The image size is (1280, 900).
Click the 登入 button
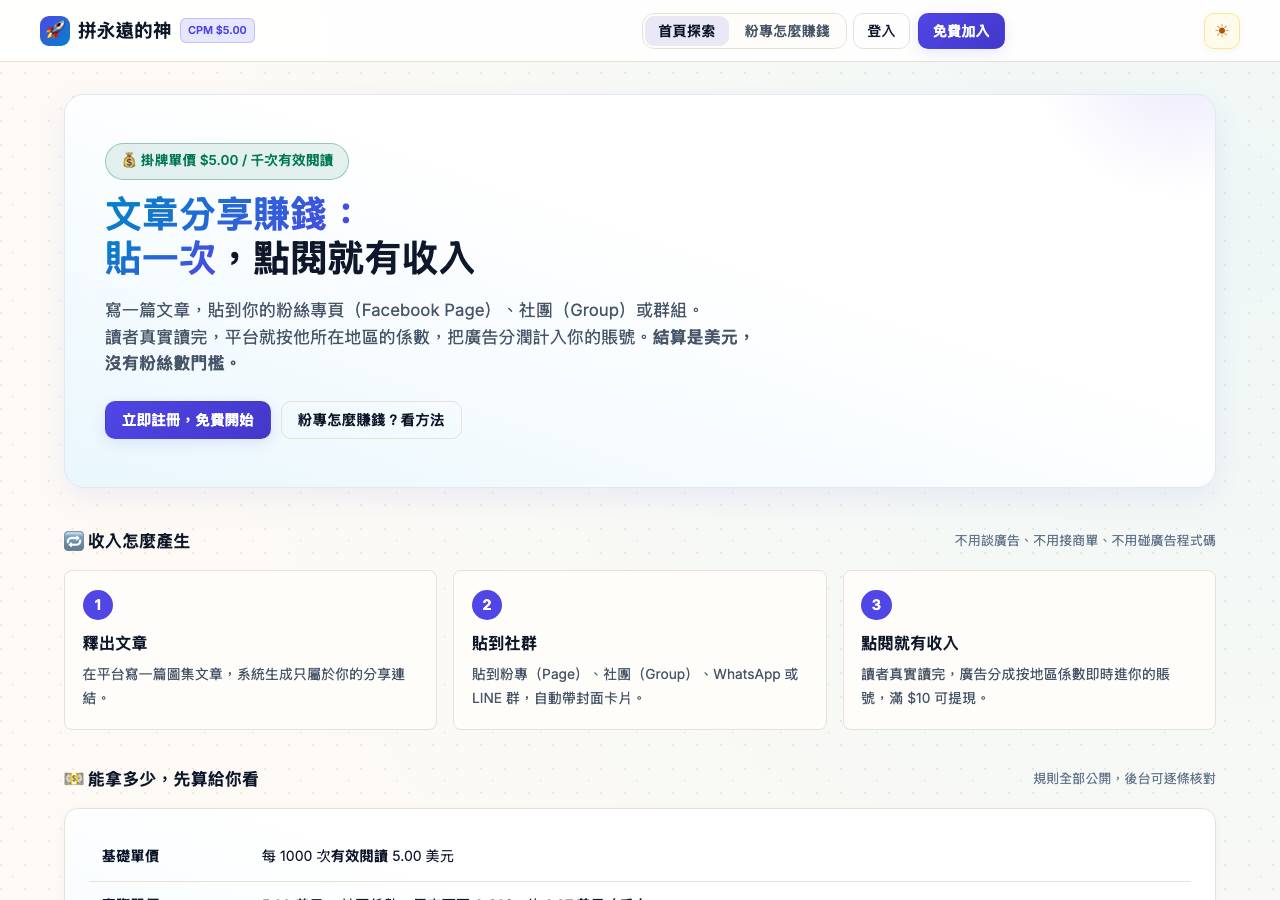tap(881, 31)
